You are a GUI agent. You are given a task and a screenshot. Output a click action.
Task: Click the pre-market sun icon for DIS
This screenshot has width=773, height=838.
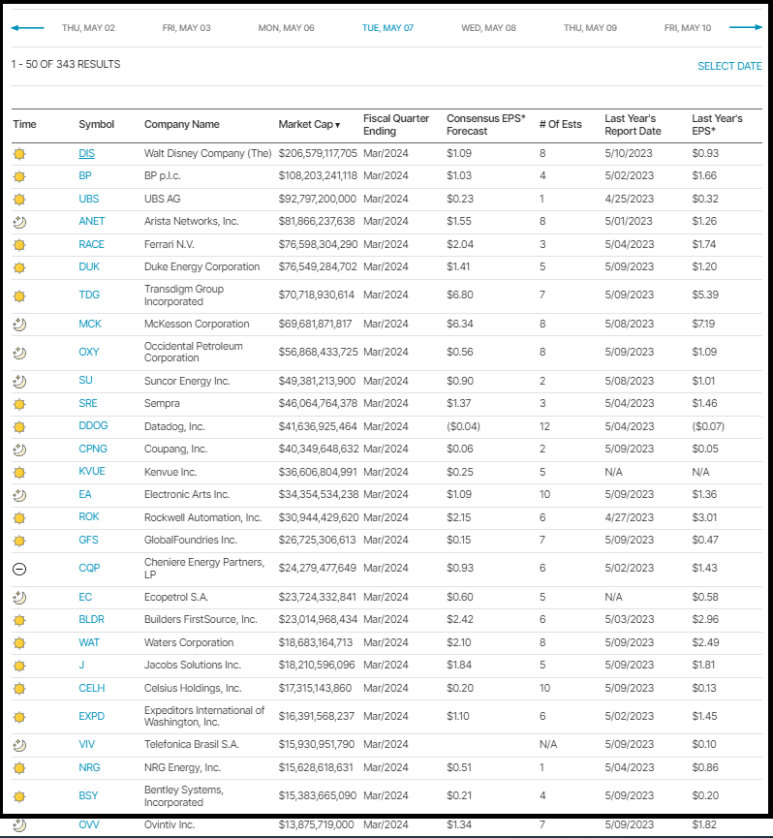[x=19, y=154]
